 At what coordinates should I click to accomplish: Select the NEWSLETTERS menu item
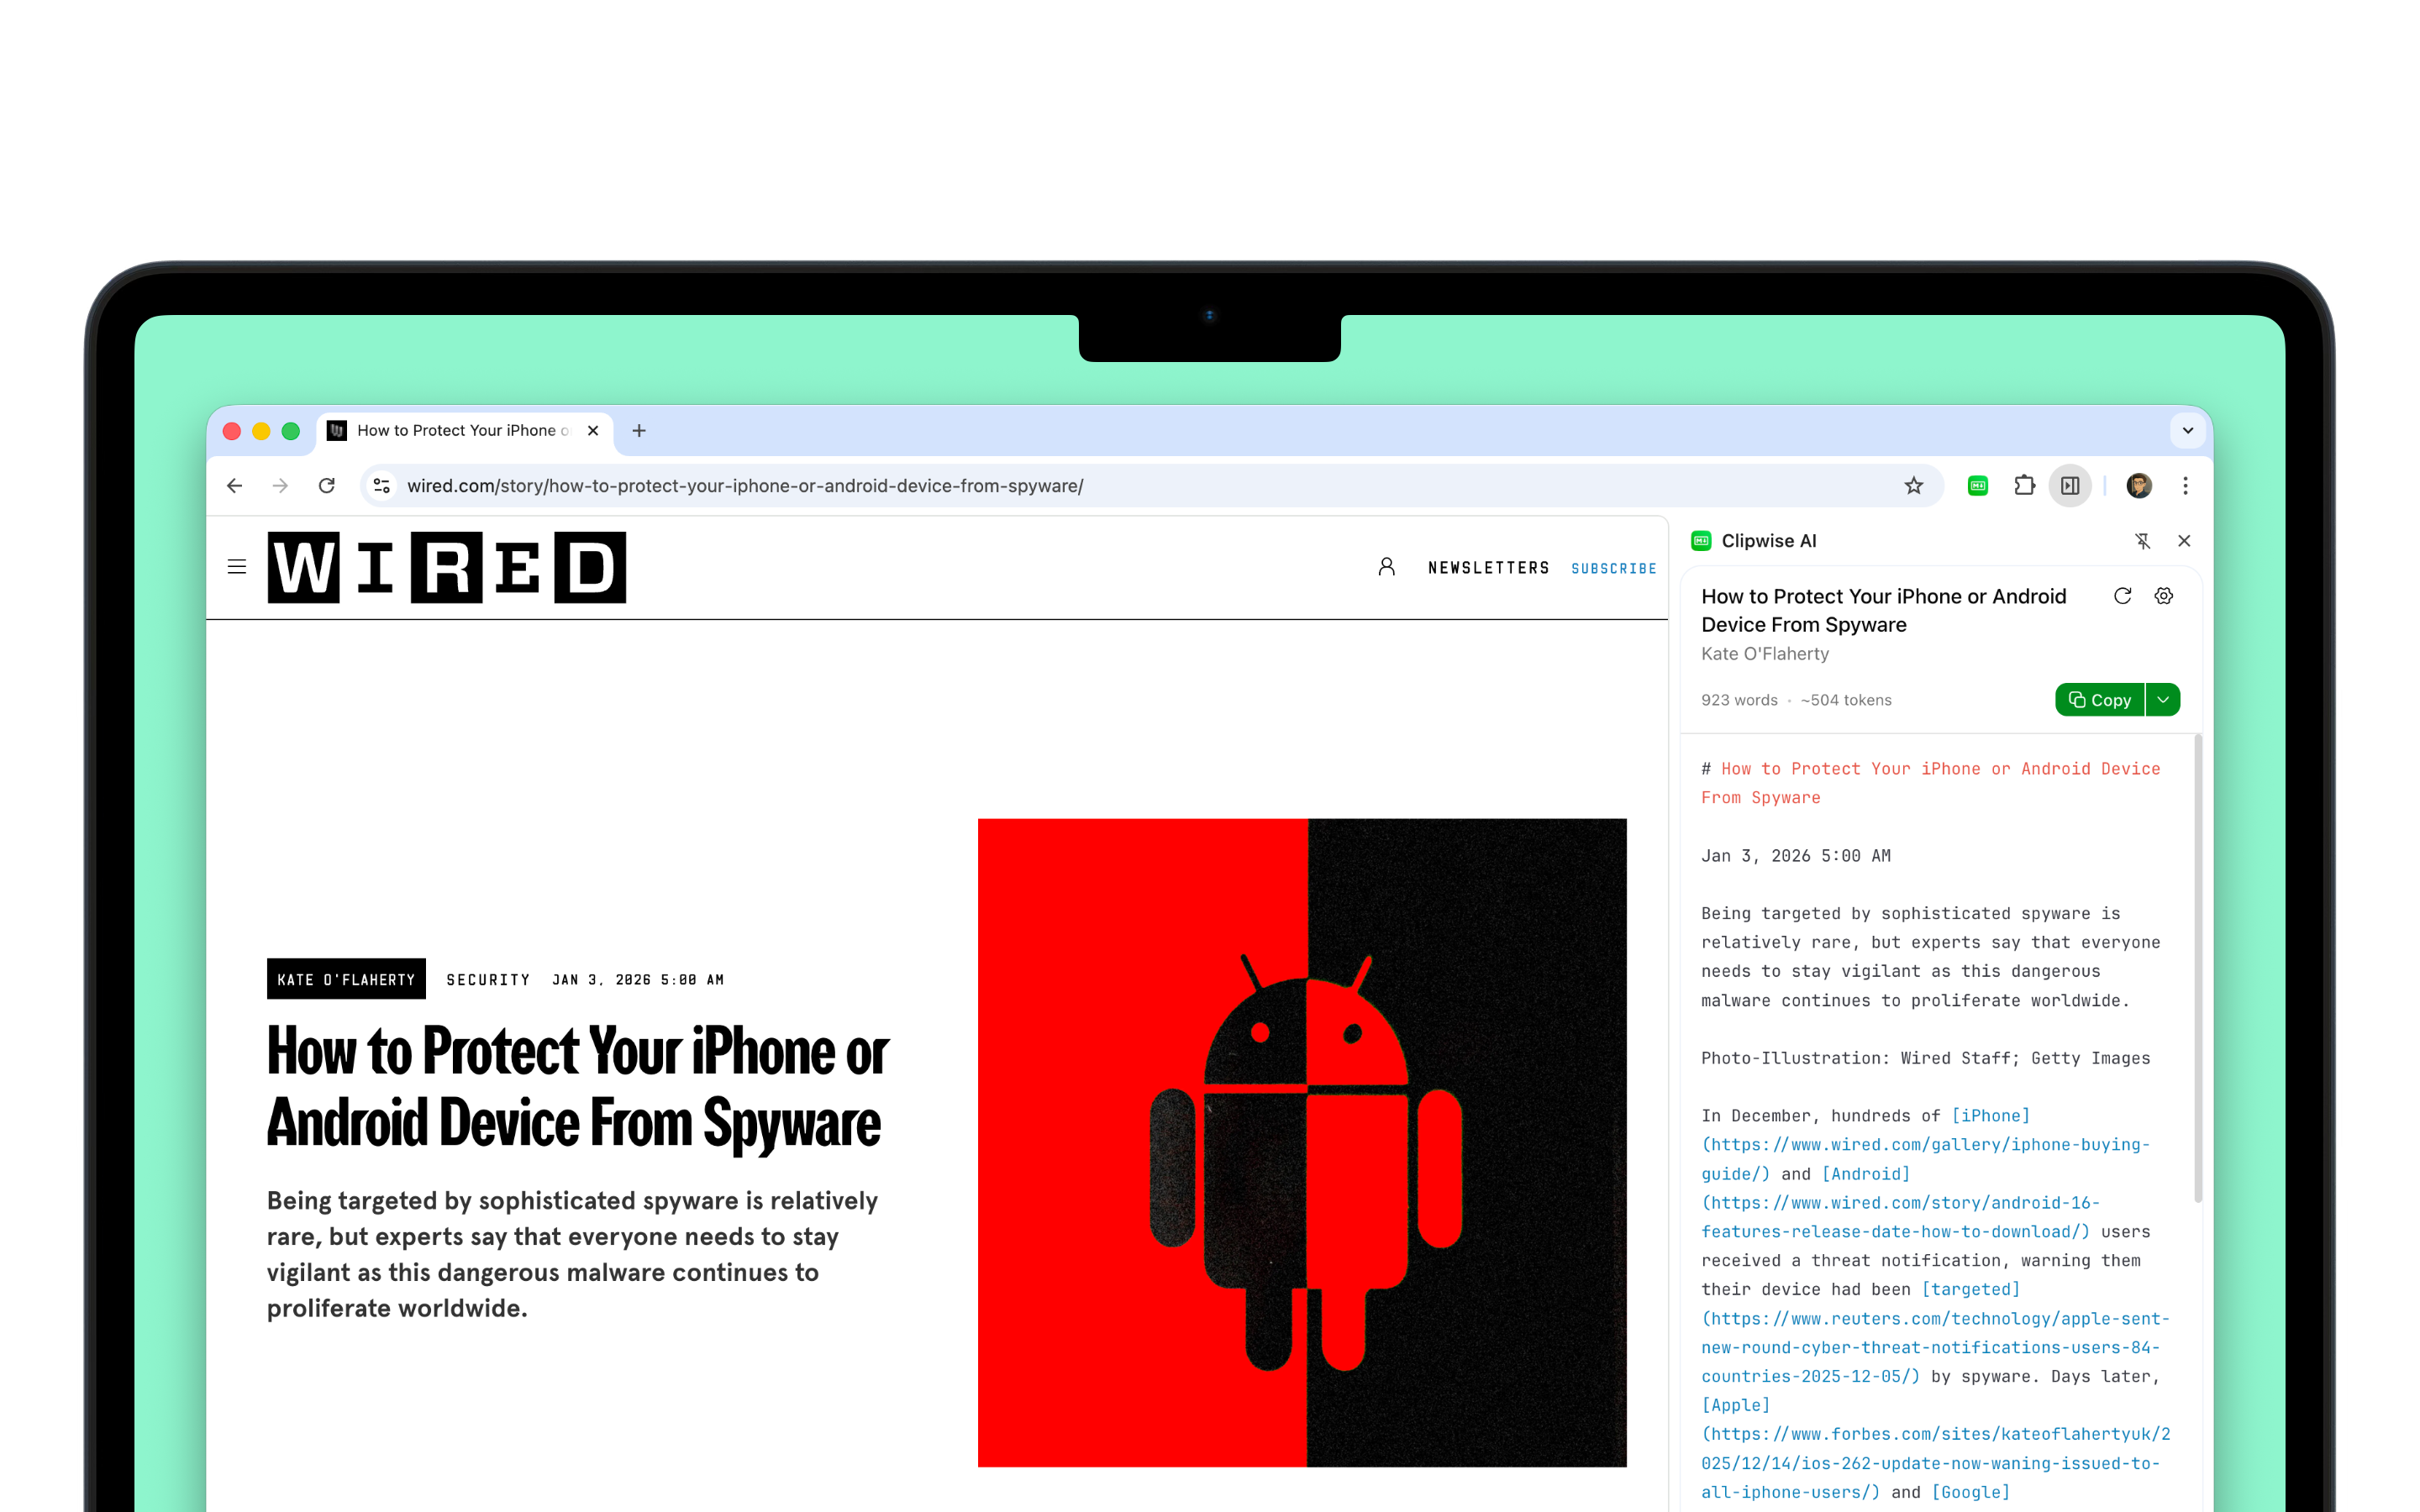[1489, 568]
